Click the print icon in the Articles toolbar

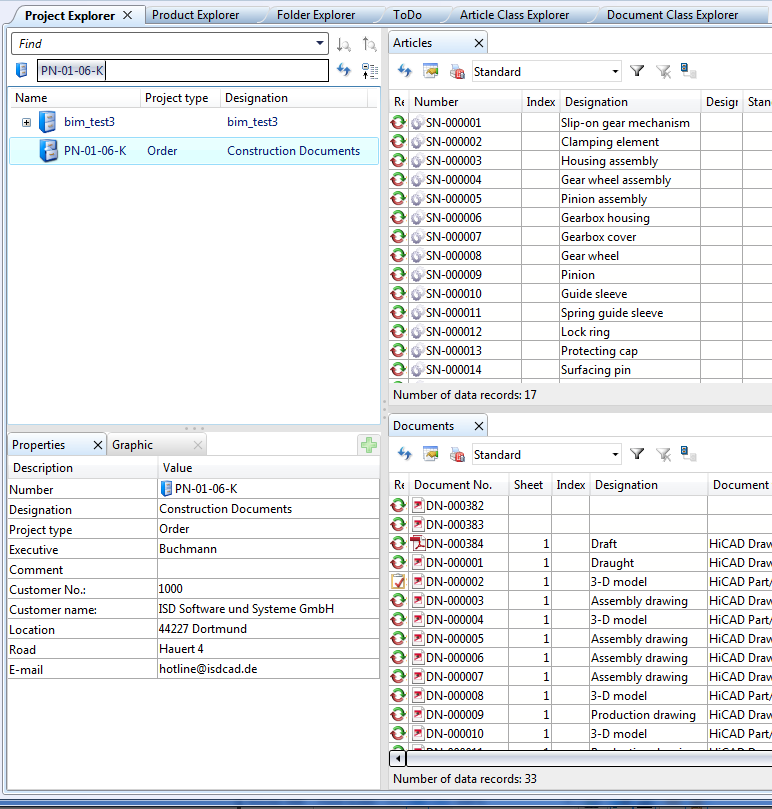pyautogui.click(x=457, y=71)
